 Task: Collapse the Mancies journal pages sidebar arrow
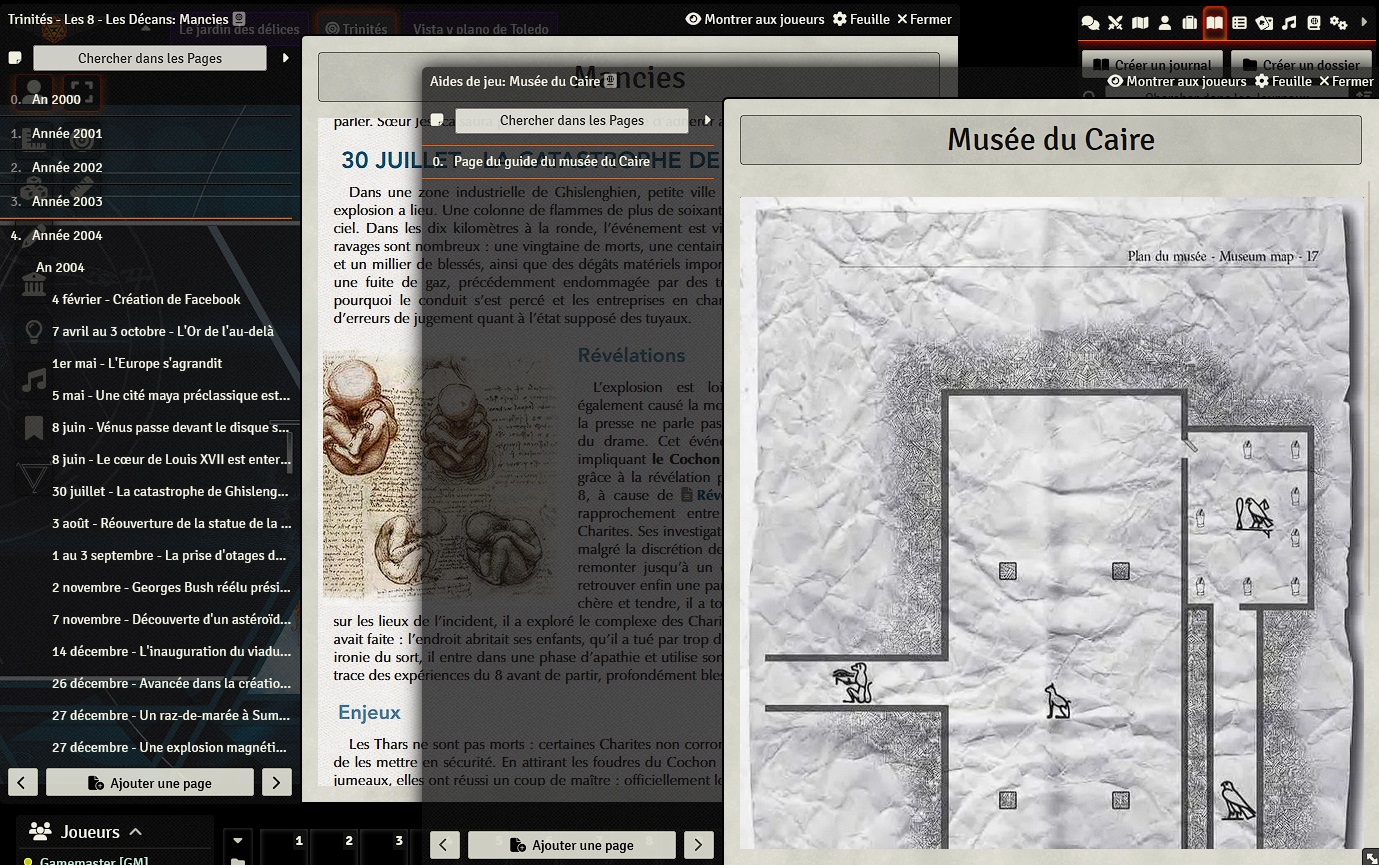click(286, 58)
